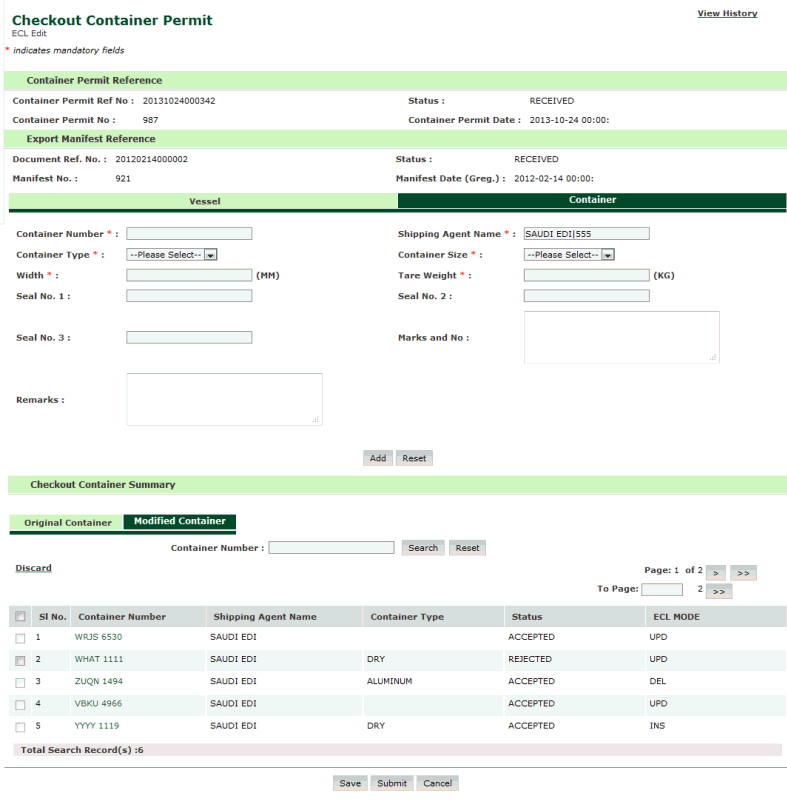This screenshot has width=787, height=808.
Task: Click the Discard link
Action: (33, 568)
